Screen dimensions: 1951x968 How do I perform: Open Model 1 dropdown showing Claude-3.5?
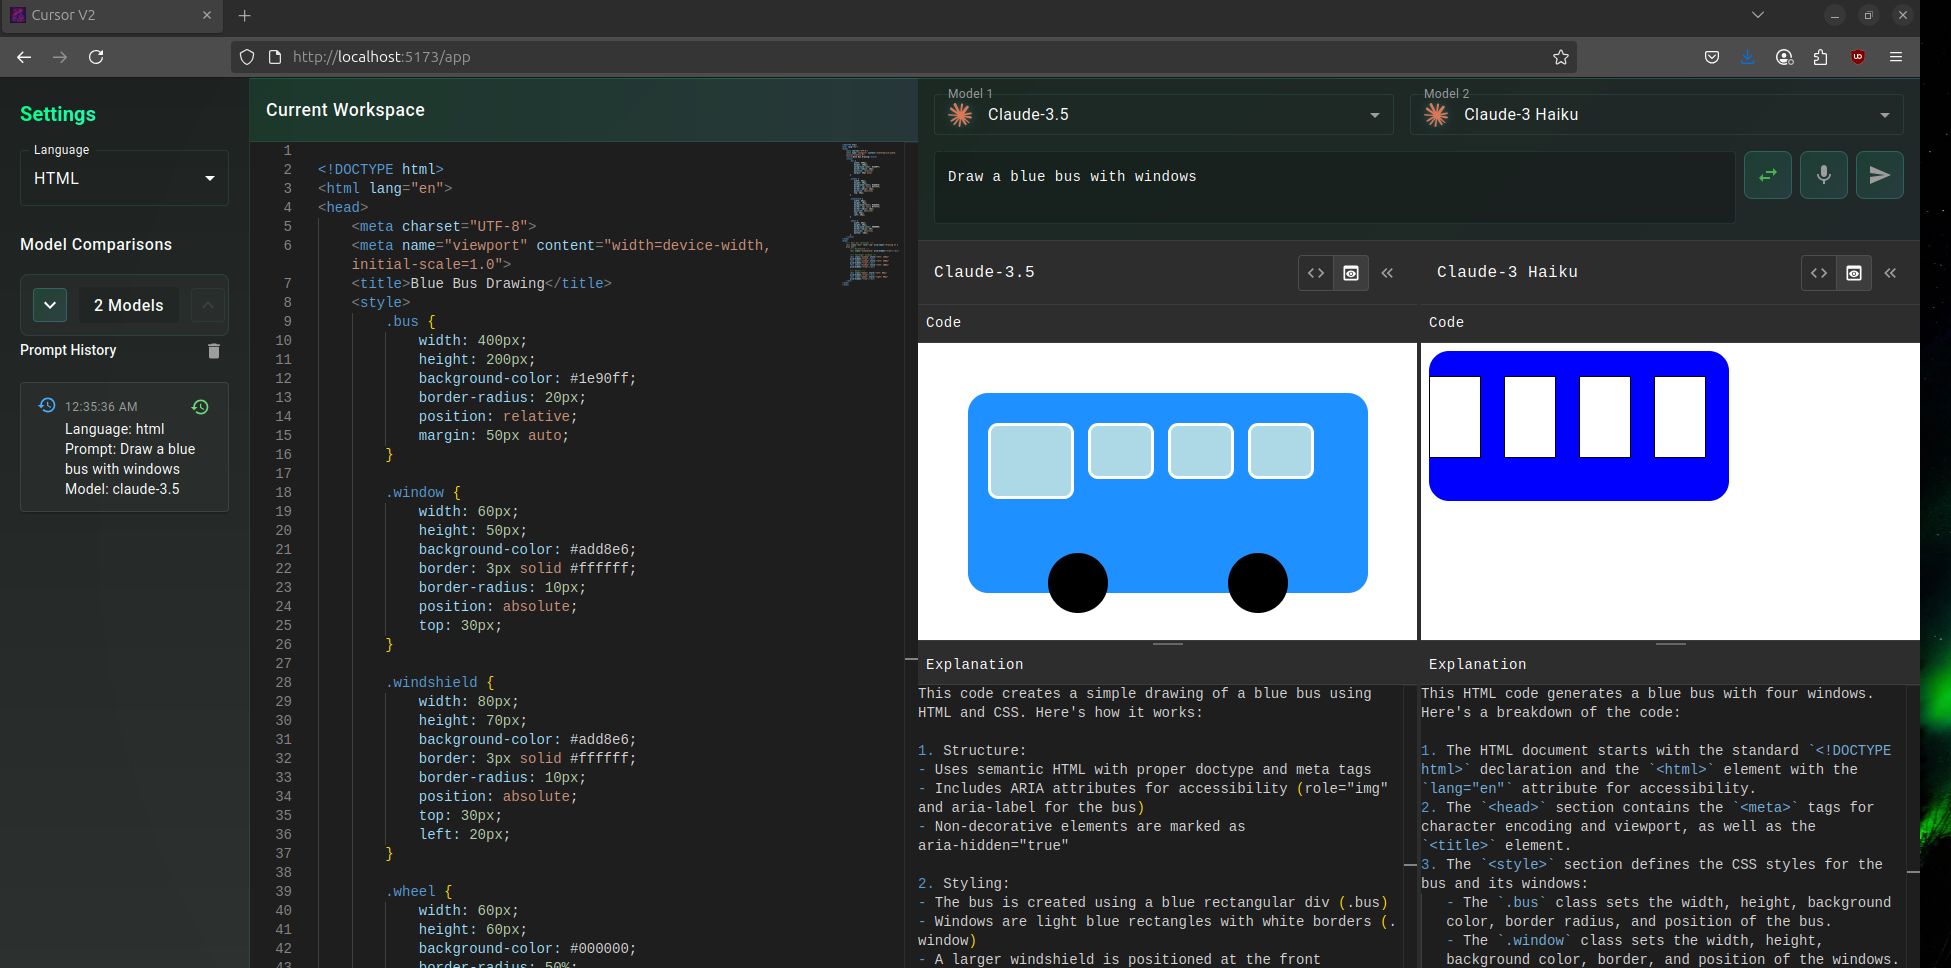pos(1164,115)
